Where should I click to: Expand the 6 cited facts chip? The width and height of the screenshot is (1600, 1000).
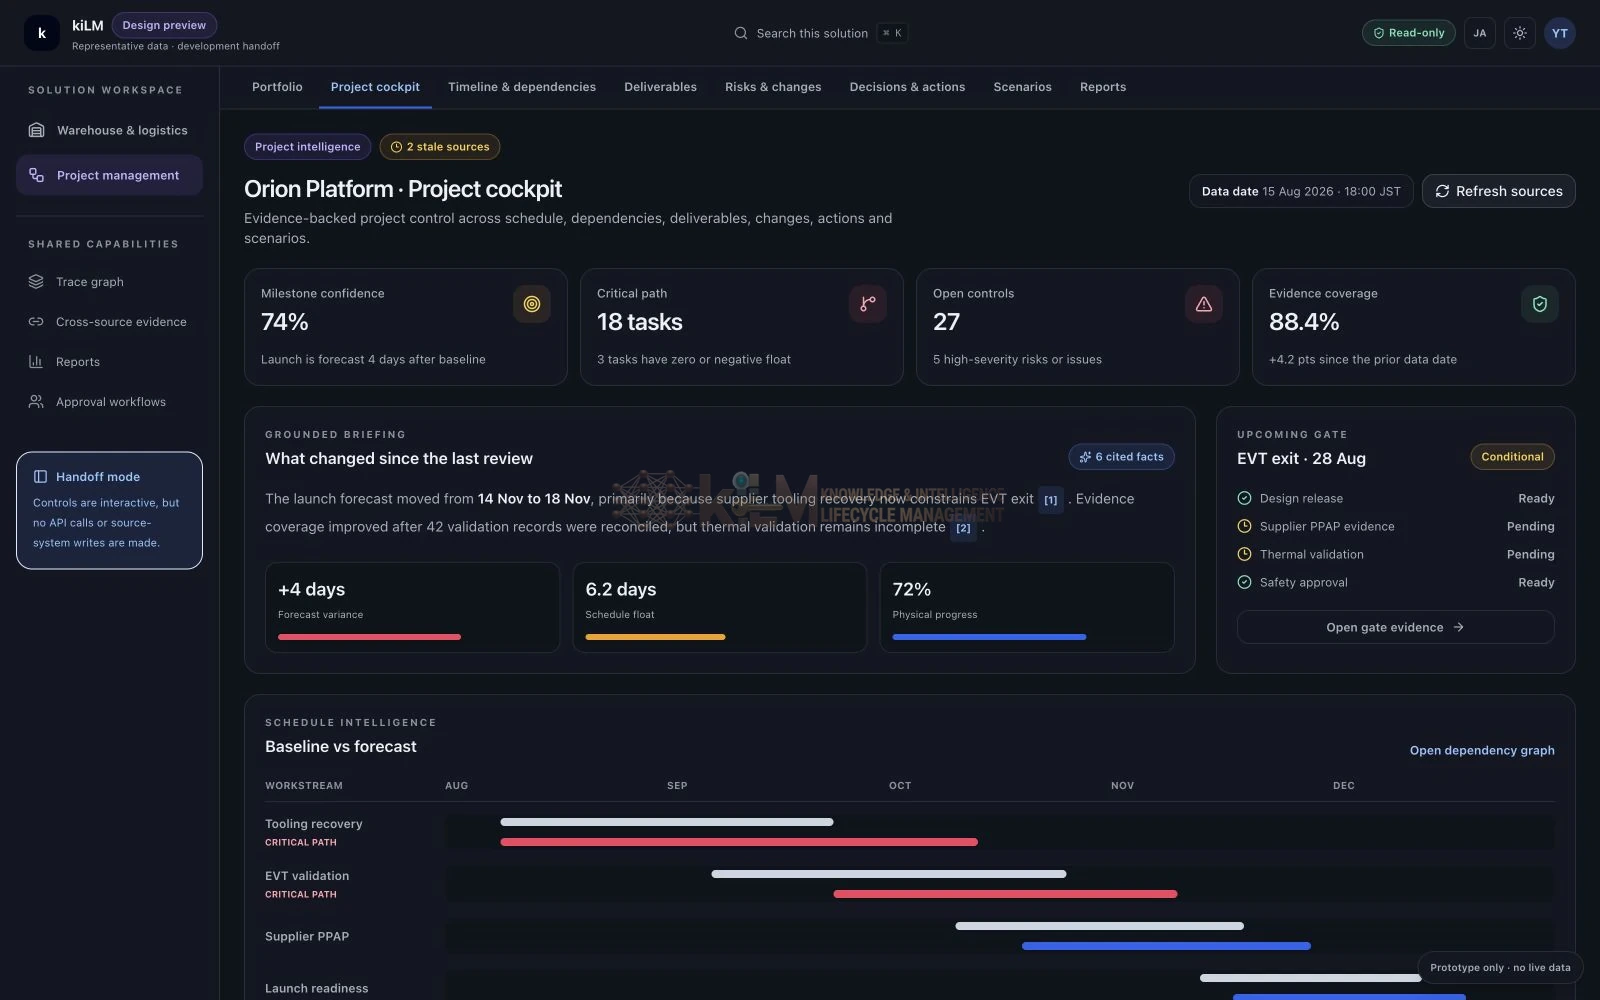coord(1121,457)
